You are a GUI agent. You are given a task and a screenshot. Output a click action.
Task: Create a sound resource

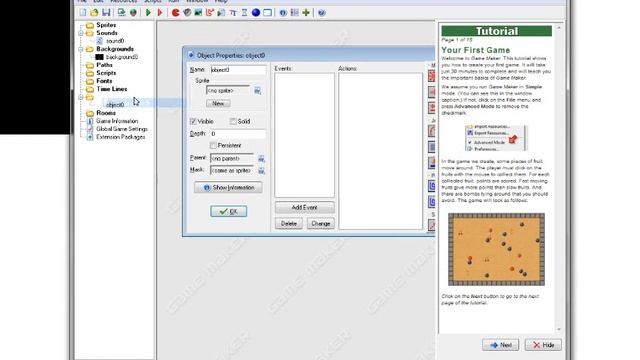click(x=187, y=13)
